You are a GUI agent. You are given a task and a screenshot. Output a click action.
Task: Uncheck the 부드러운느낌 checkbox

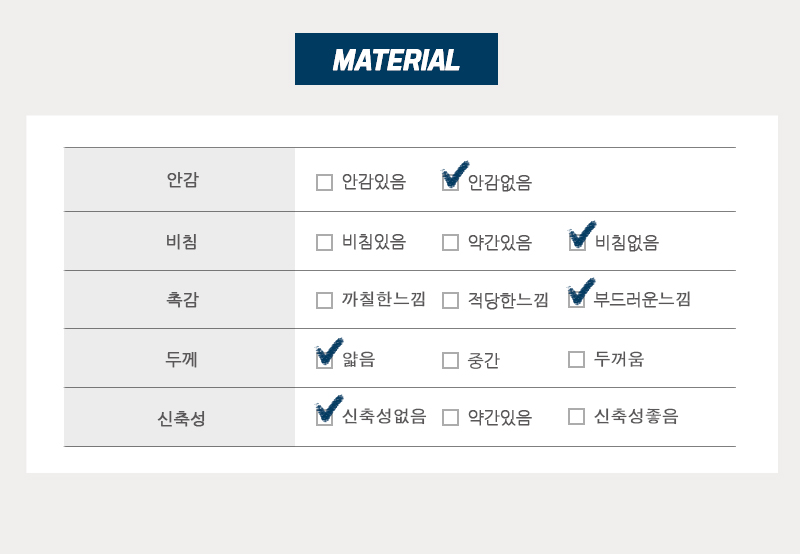click(577, 299)
